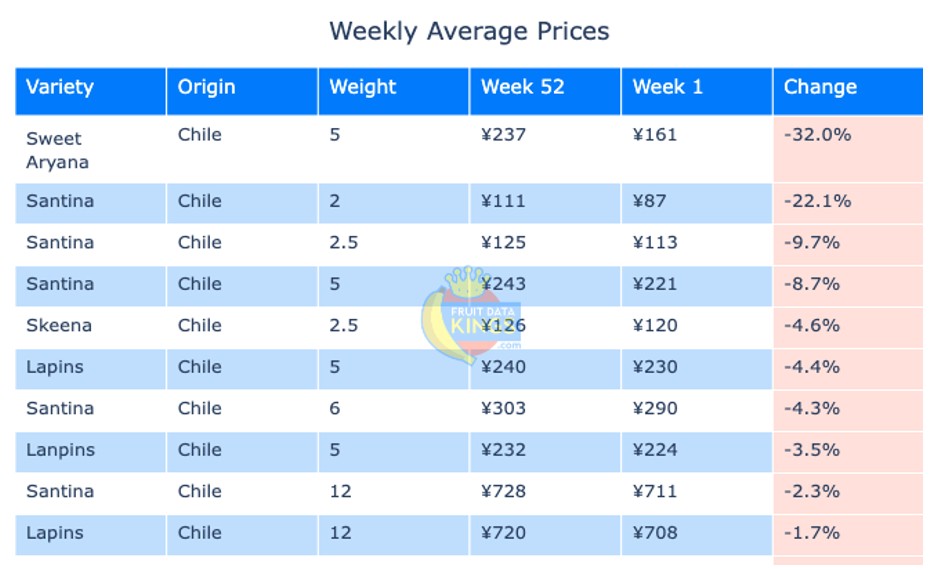Select the -1.7% change cell
The width and height of the screenshot is (941, 570).
click(x=811, y=532)
